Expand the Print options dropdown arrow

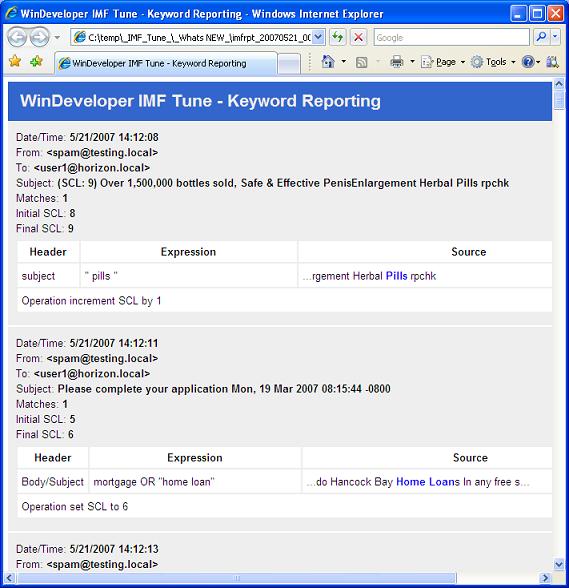[x=412, y=62]
